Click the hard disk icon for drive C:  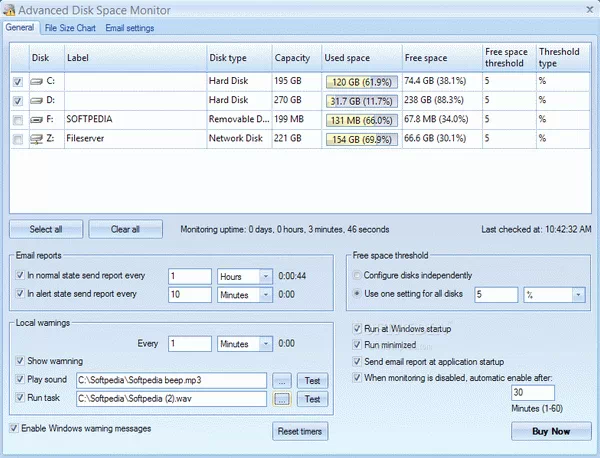pos(36,81)
